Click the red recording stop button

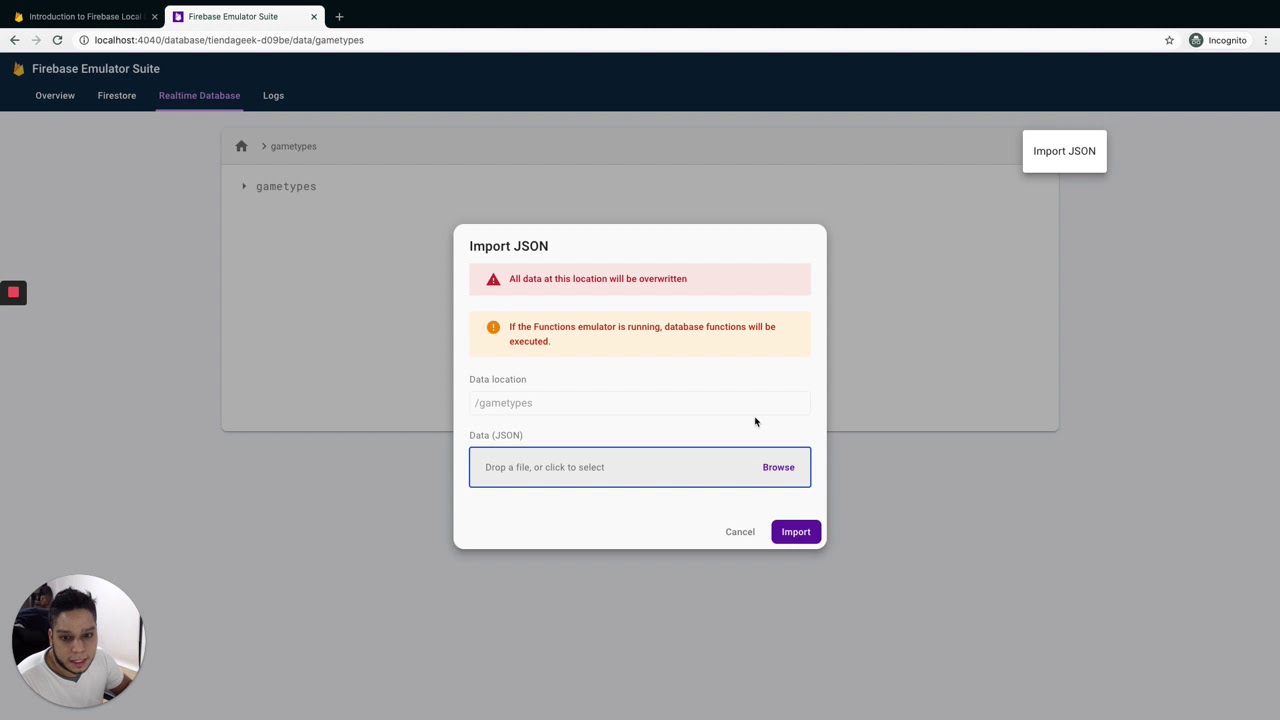pyautogui.click(x=13, y=292)
